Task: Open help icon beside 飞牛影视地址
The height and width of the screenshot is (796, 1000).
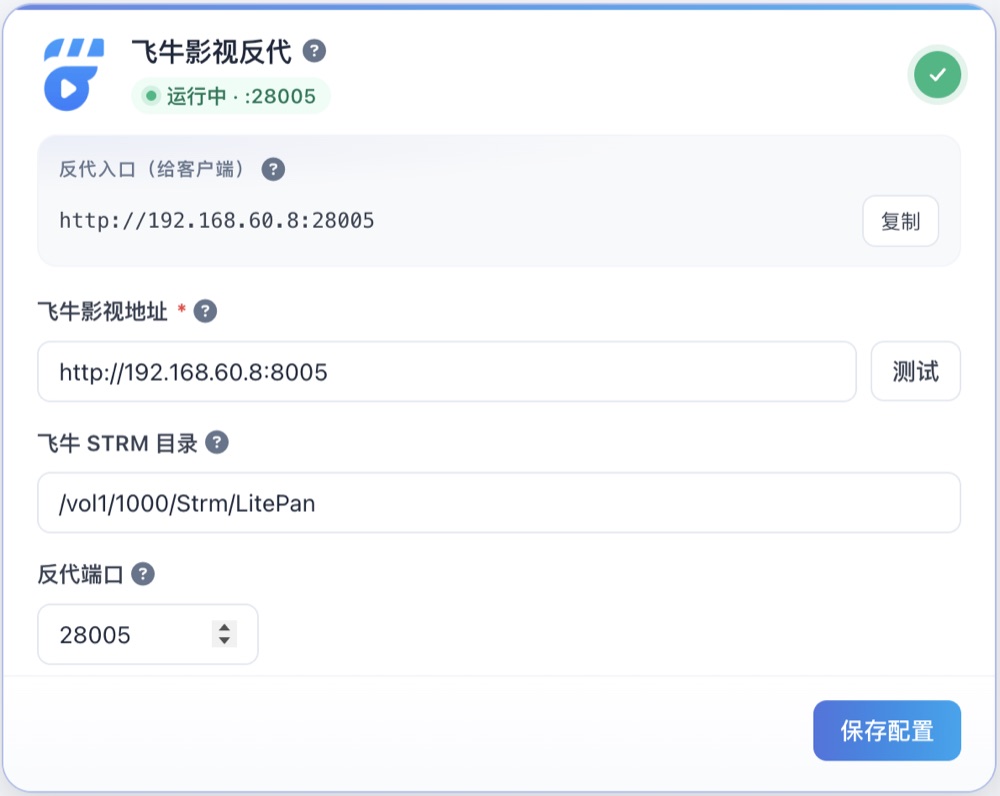Action: (x=205, y=311)
